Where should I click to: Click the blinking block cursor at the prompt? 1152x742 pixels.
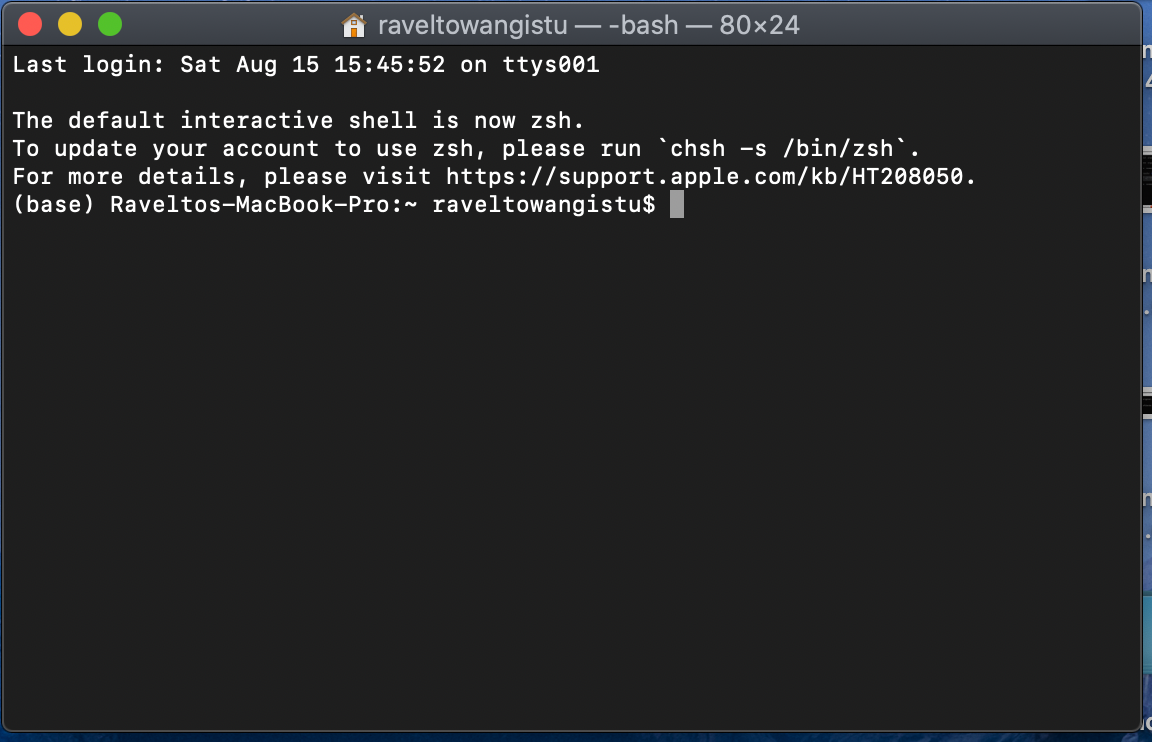click(x=676, y=203)
